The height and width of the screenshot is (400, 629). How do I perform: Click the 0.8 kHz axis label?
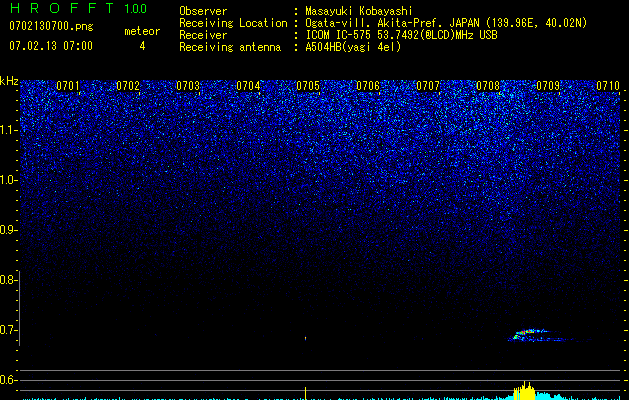tap(8, 280)
